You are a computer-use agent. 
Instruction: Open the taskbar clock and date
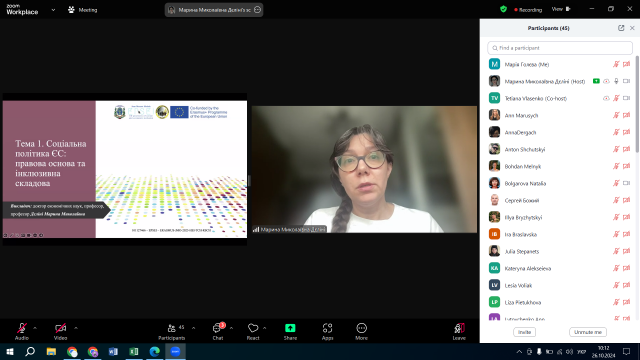(604, 351)
